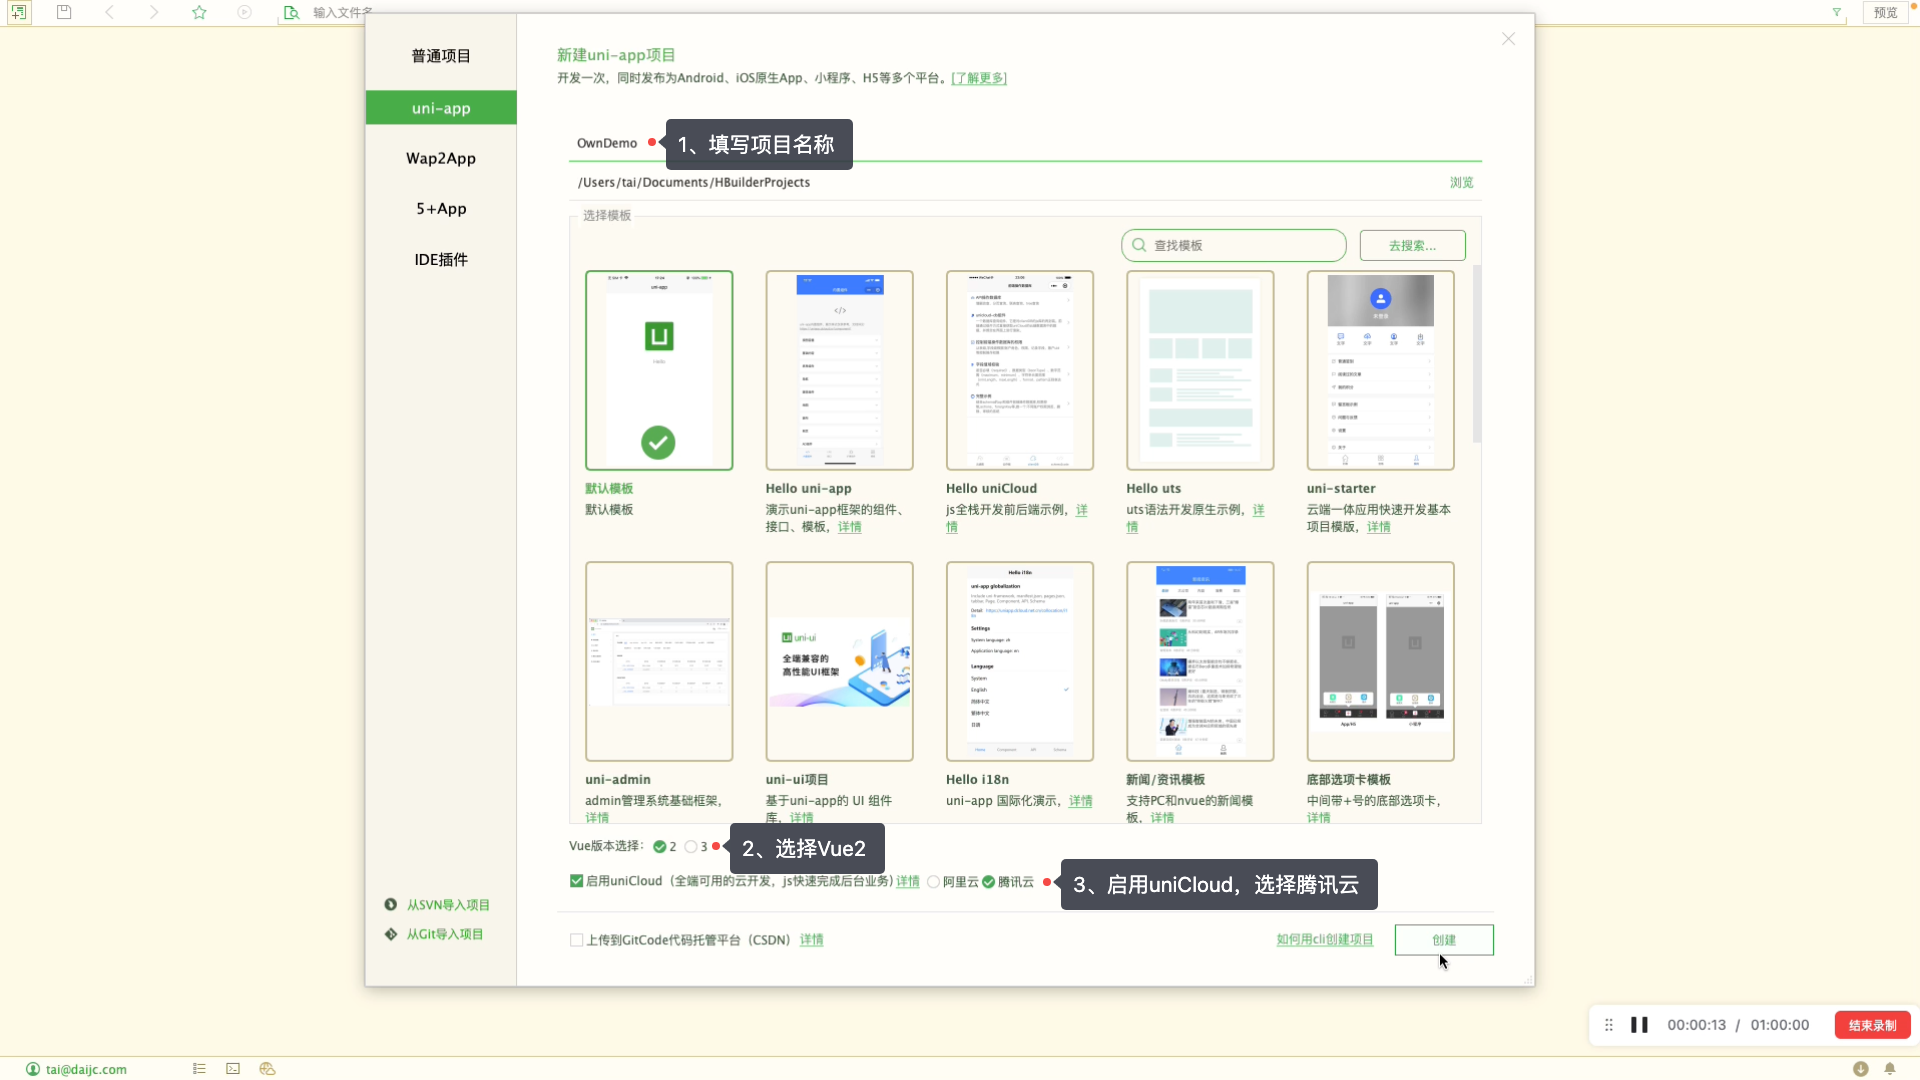Click the filter funnel icon at top right

(1836, 12)
